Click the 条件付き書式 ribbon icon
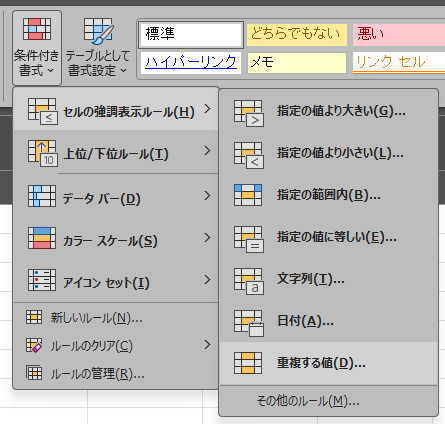 pos(37,29)
